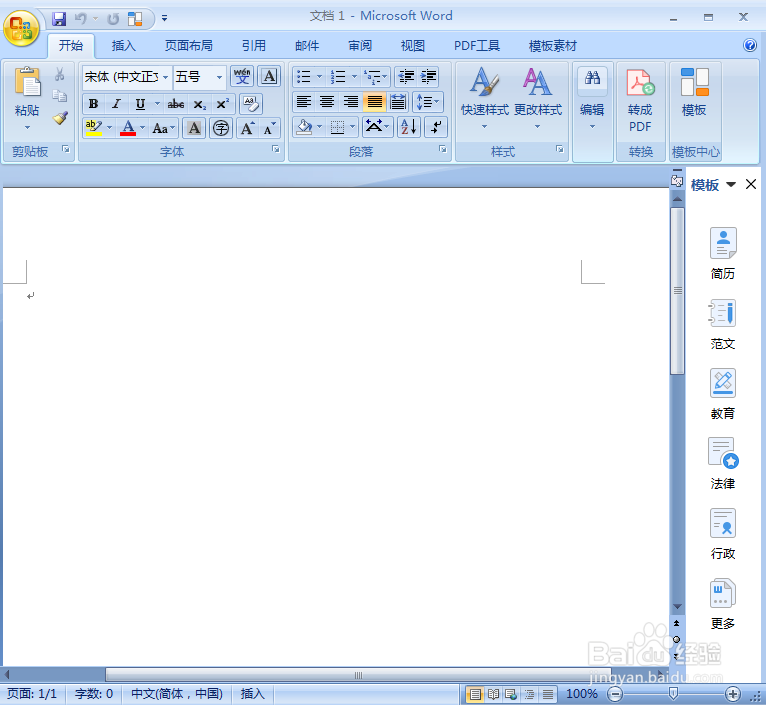Click the show paragraph marks icon
The width and height of the screenshot is (766, 705).
click(436, 127)
